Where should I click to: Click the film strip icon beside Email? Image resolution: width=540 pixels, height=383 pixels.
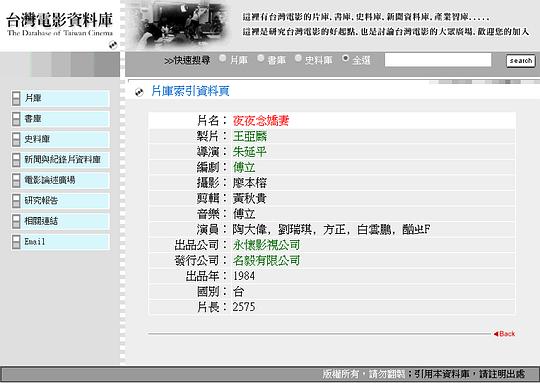(16, 242)
